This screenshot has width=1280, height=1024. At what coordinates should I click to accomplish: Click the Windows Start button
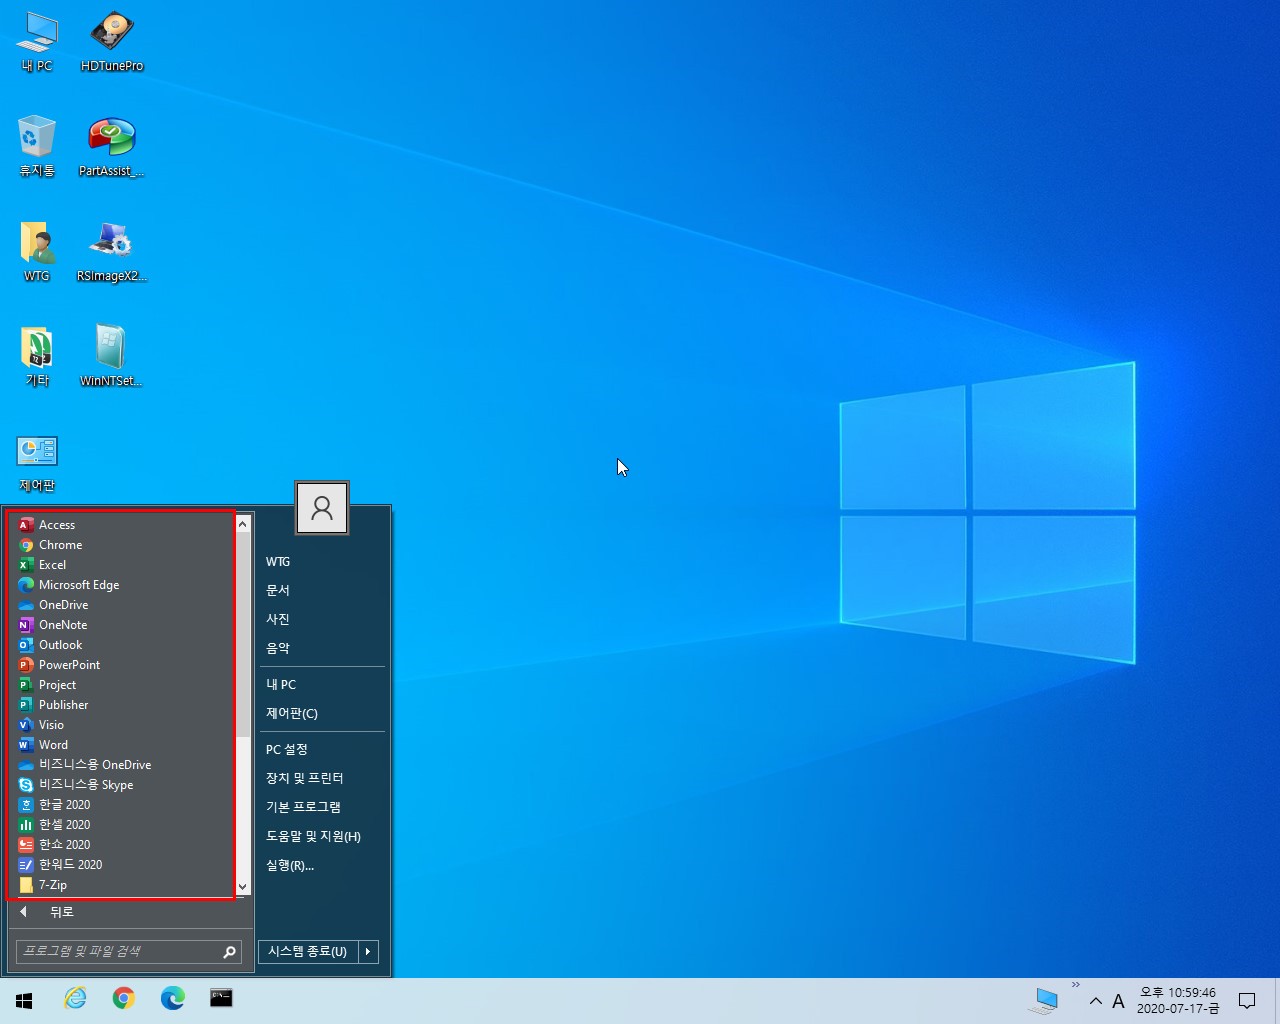click(24, 1000)
